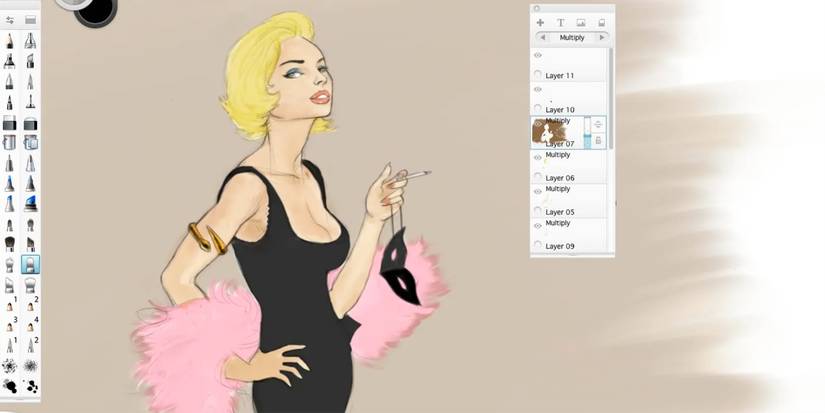The height and width of the screenshot is (413, 825).
Task: Select the Layer 06 row label
Action: tap(560, 178)
